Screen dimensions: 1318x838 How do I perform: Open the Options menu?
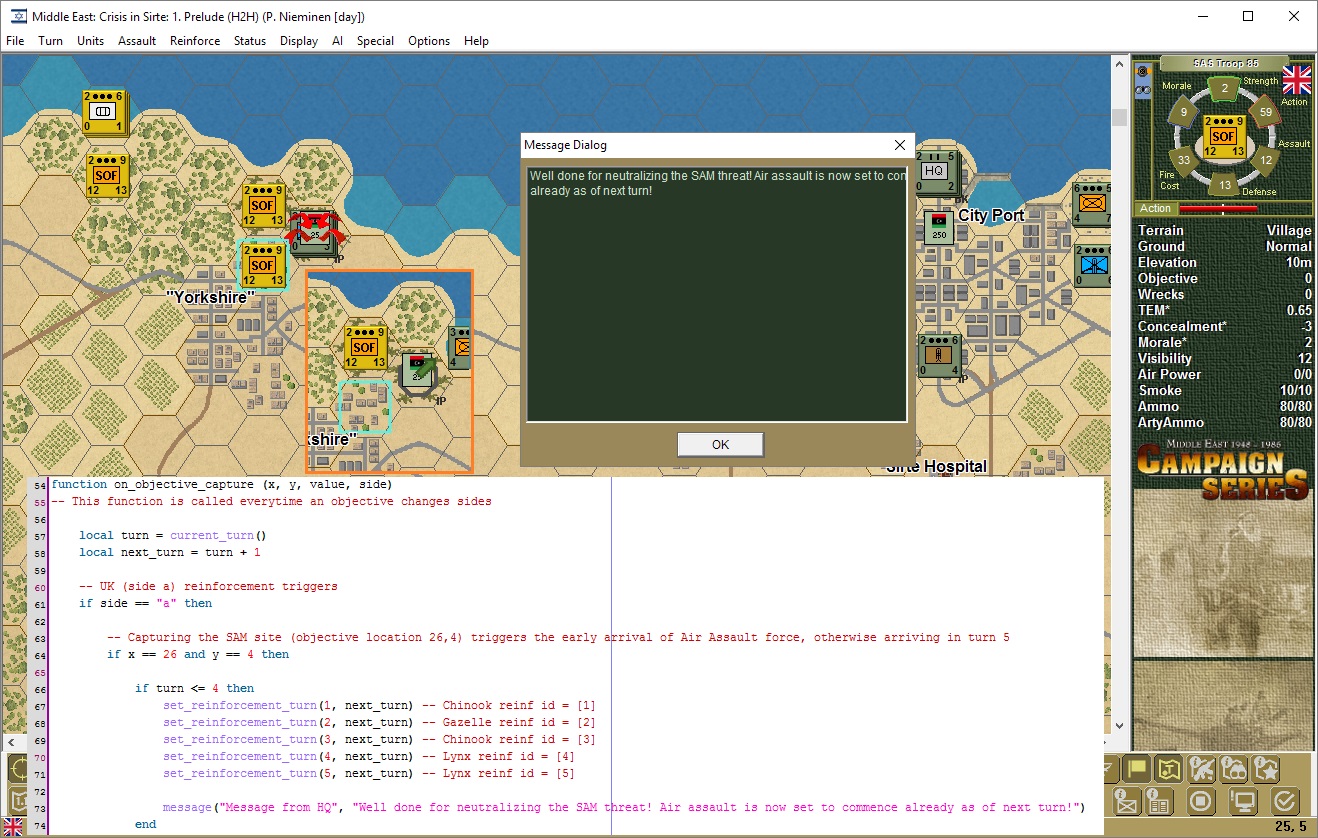point(429,41)
